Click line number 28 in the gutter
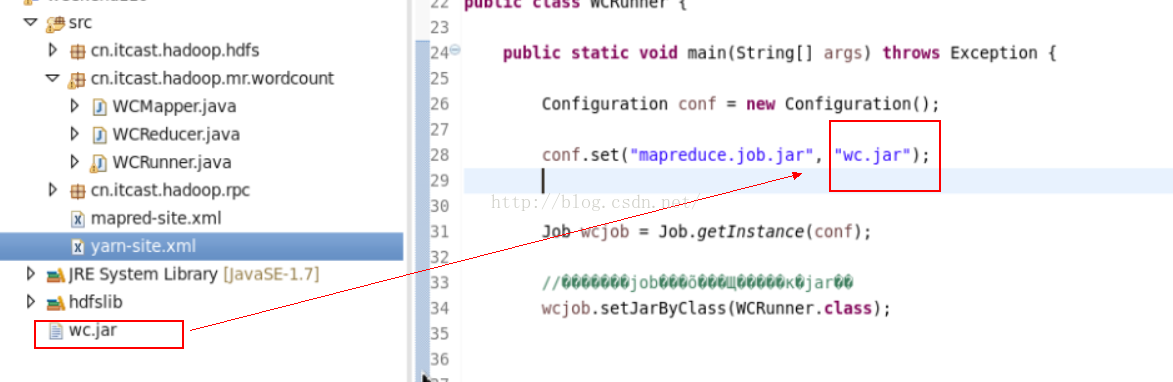This screenshot has width=1173, height=382. click(439, 155)
